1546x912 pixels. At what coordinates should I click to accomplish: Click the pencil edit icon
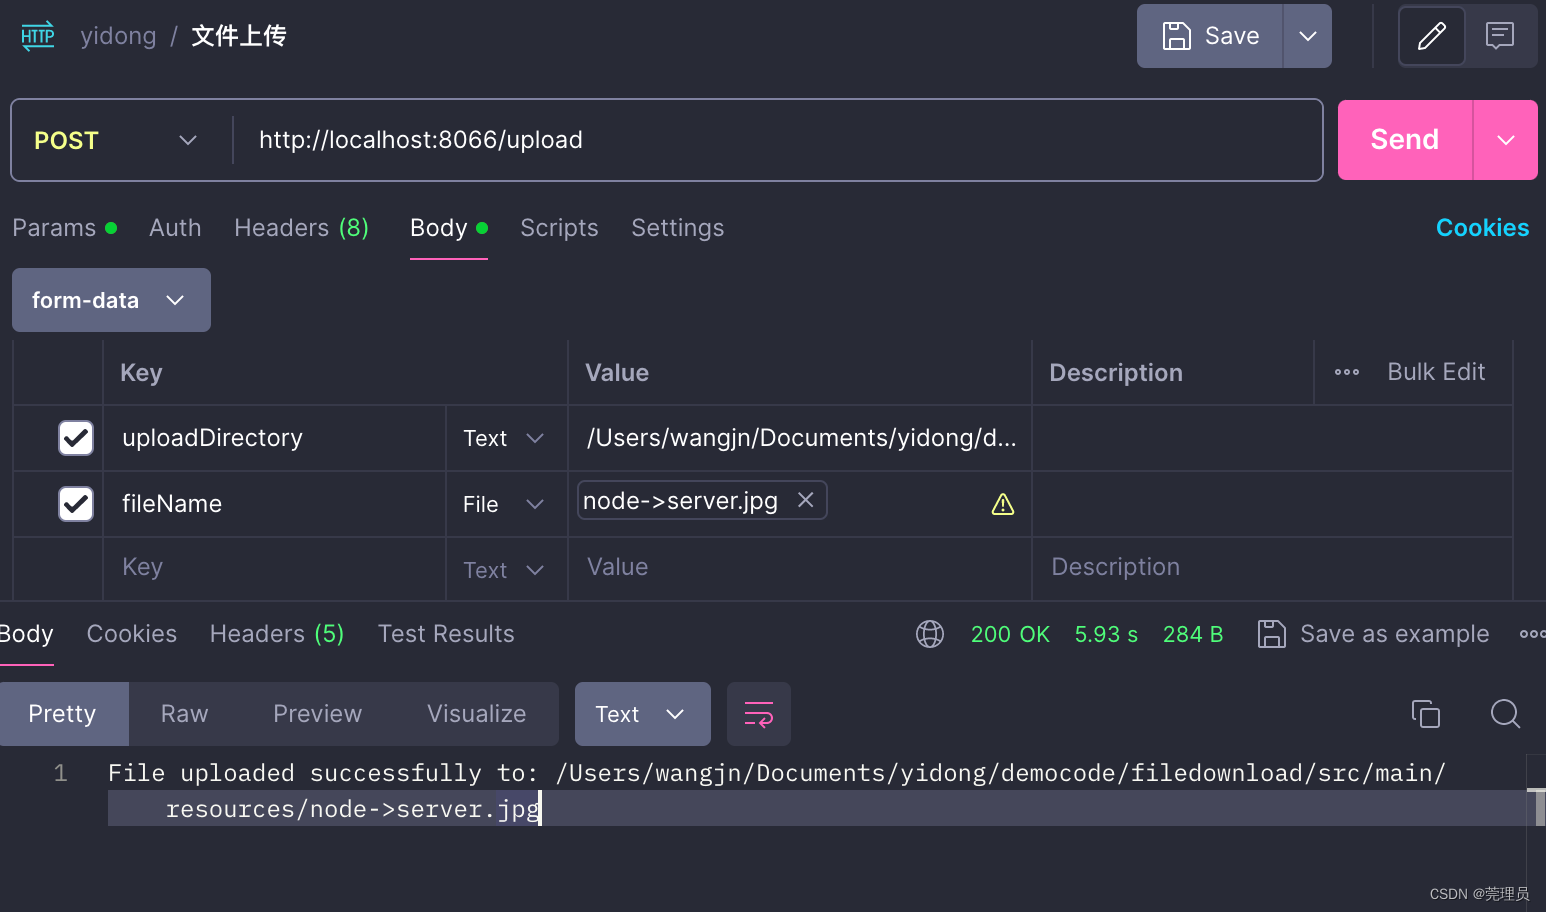tap(1432, 36)
